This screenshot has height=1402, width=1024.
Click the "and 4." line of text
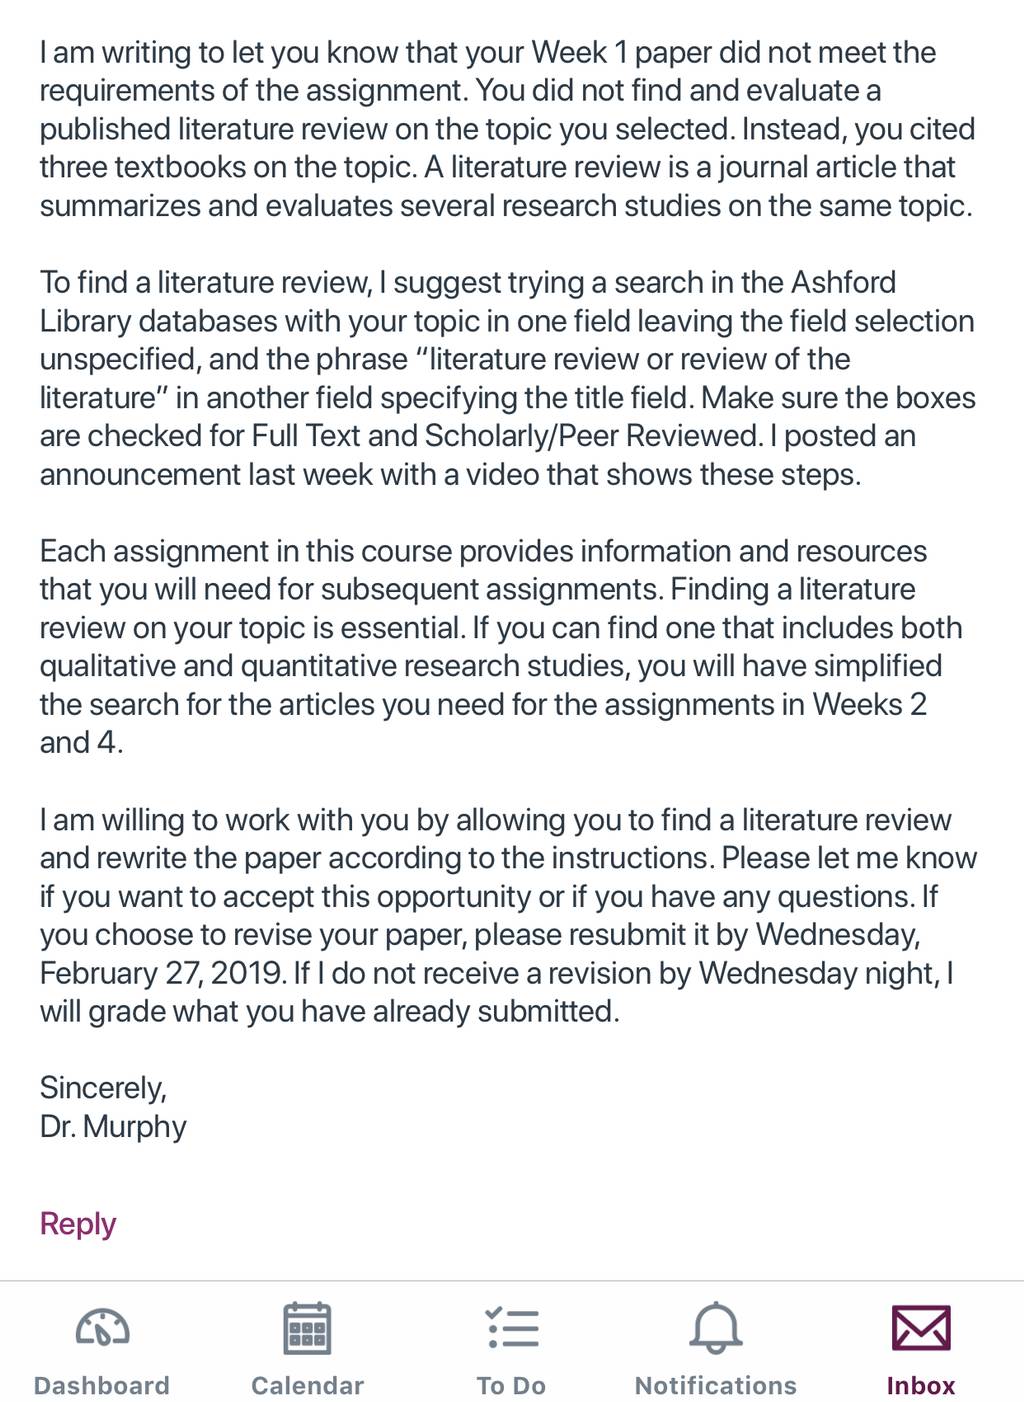tap(81, 743)
